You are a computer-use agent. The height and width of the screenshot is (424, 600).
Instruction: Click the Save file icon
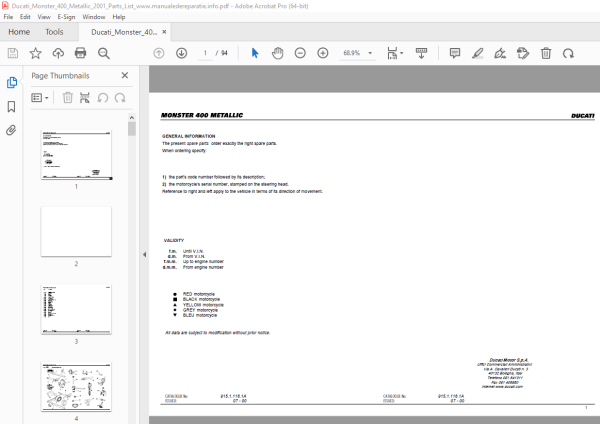tap(13, 53)
